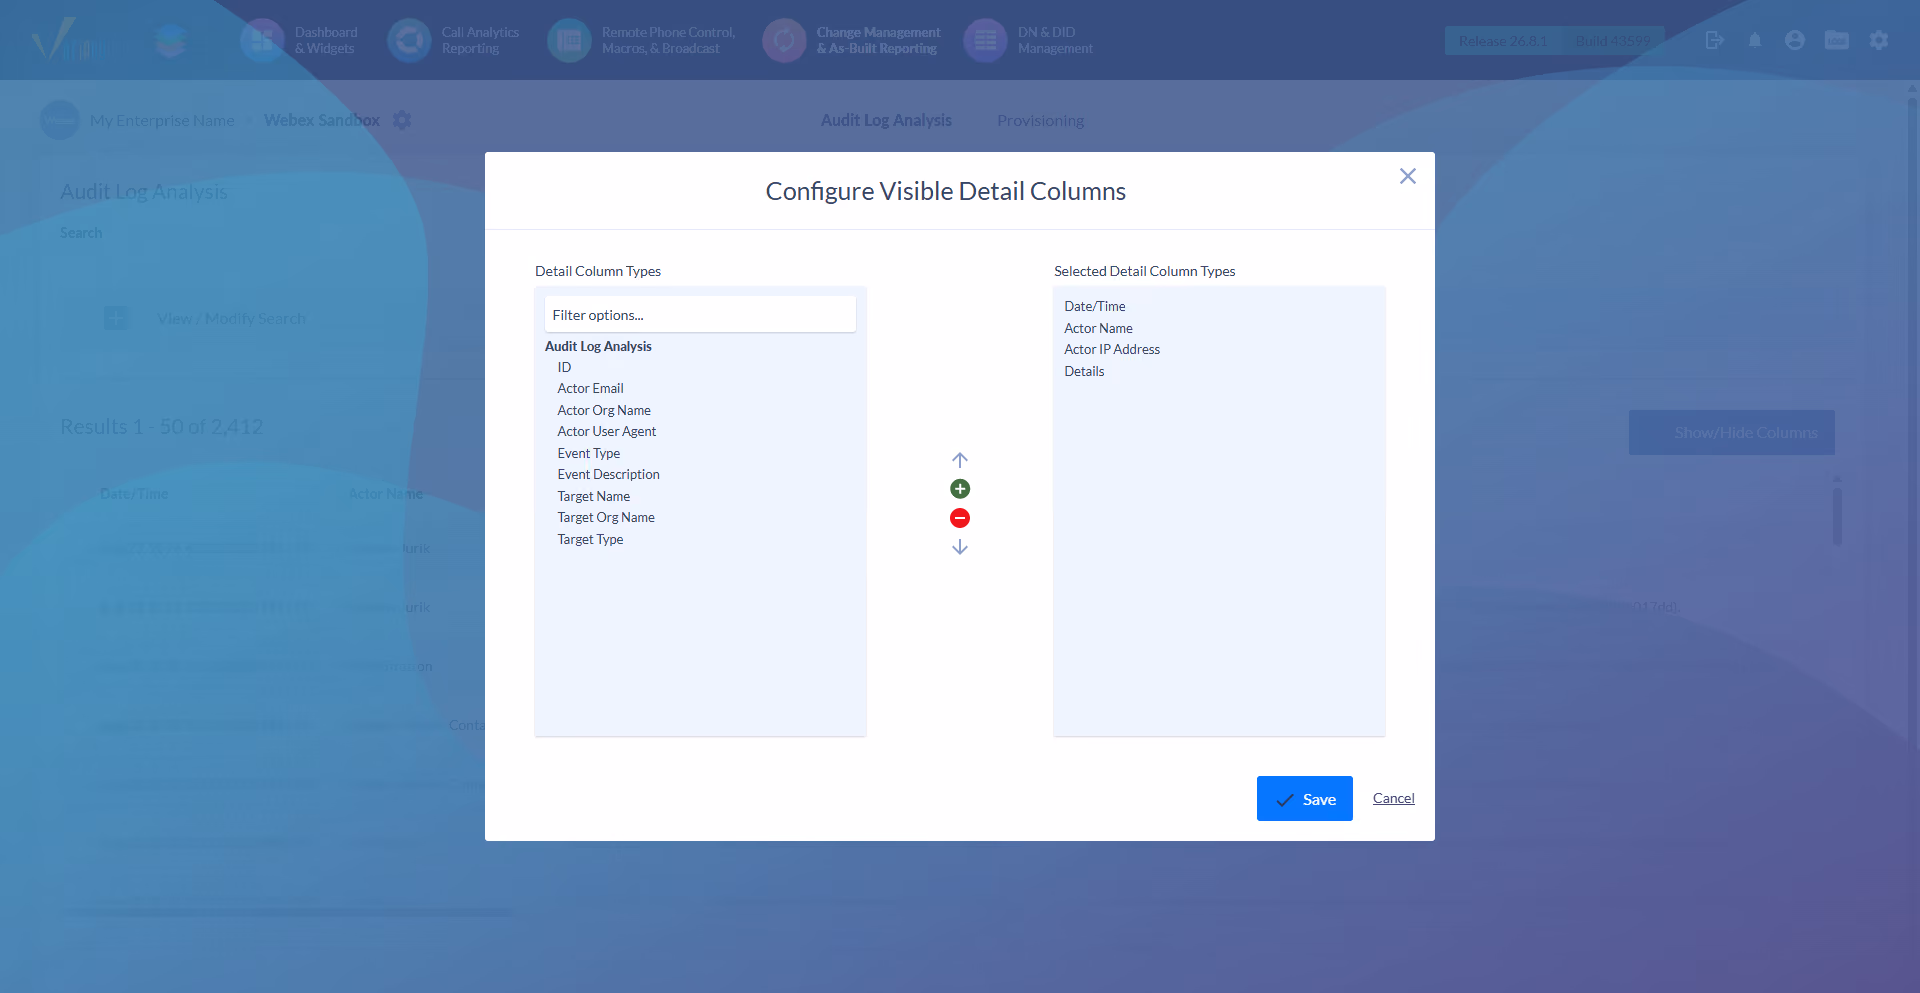Open DN & DID Management menu
Screen dimensions: 1920x993
(1029, 40)
